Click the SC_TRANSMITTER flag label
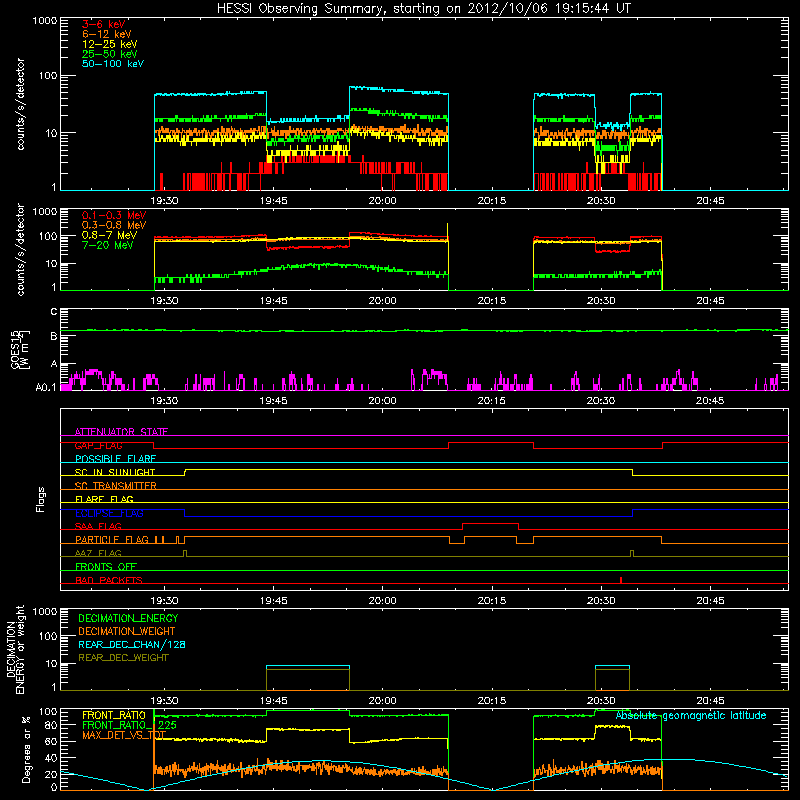This screenshot has width=800, height=800. point(115,486)
